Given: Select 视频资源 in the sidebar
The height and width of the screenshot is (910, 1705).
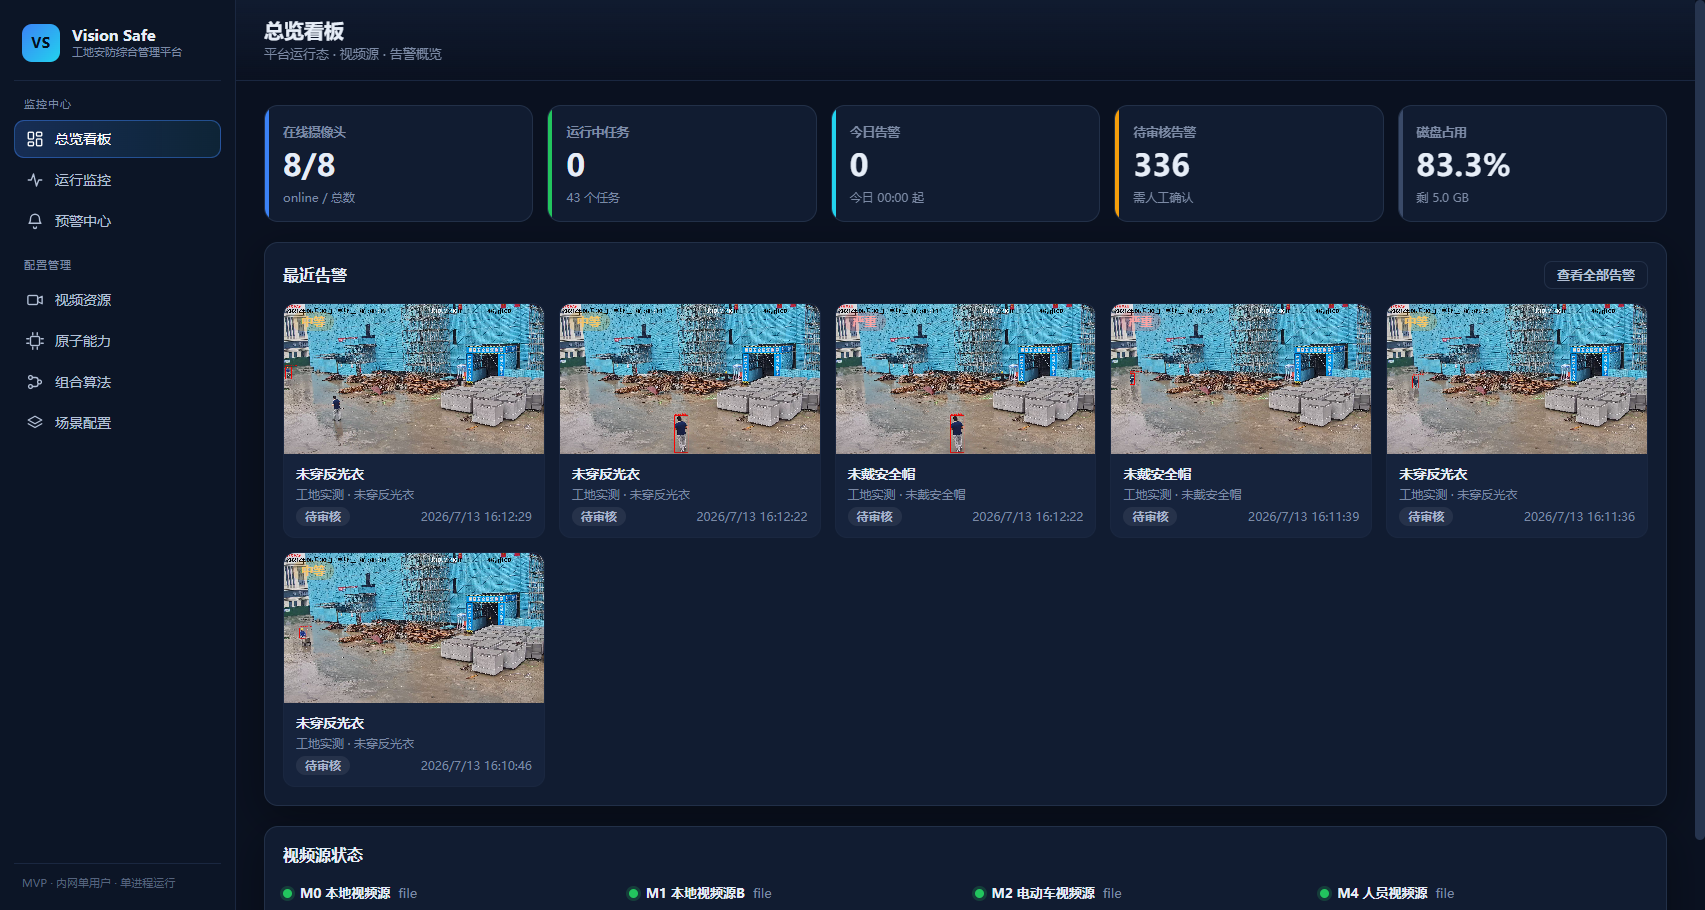Looking at the screenshot, I should pyautogui.click(x=117, y=300).
